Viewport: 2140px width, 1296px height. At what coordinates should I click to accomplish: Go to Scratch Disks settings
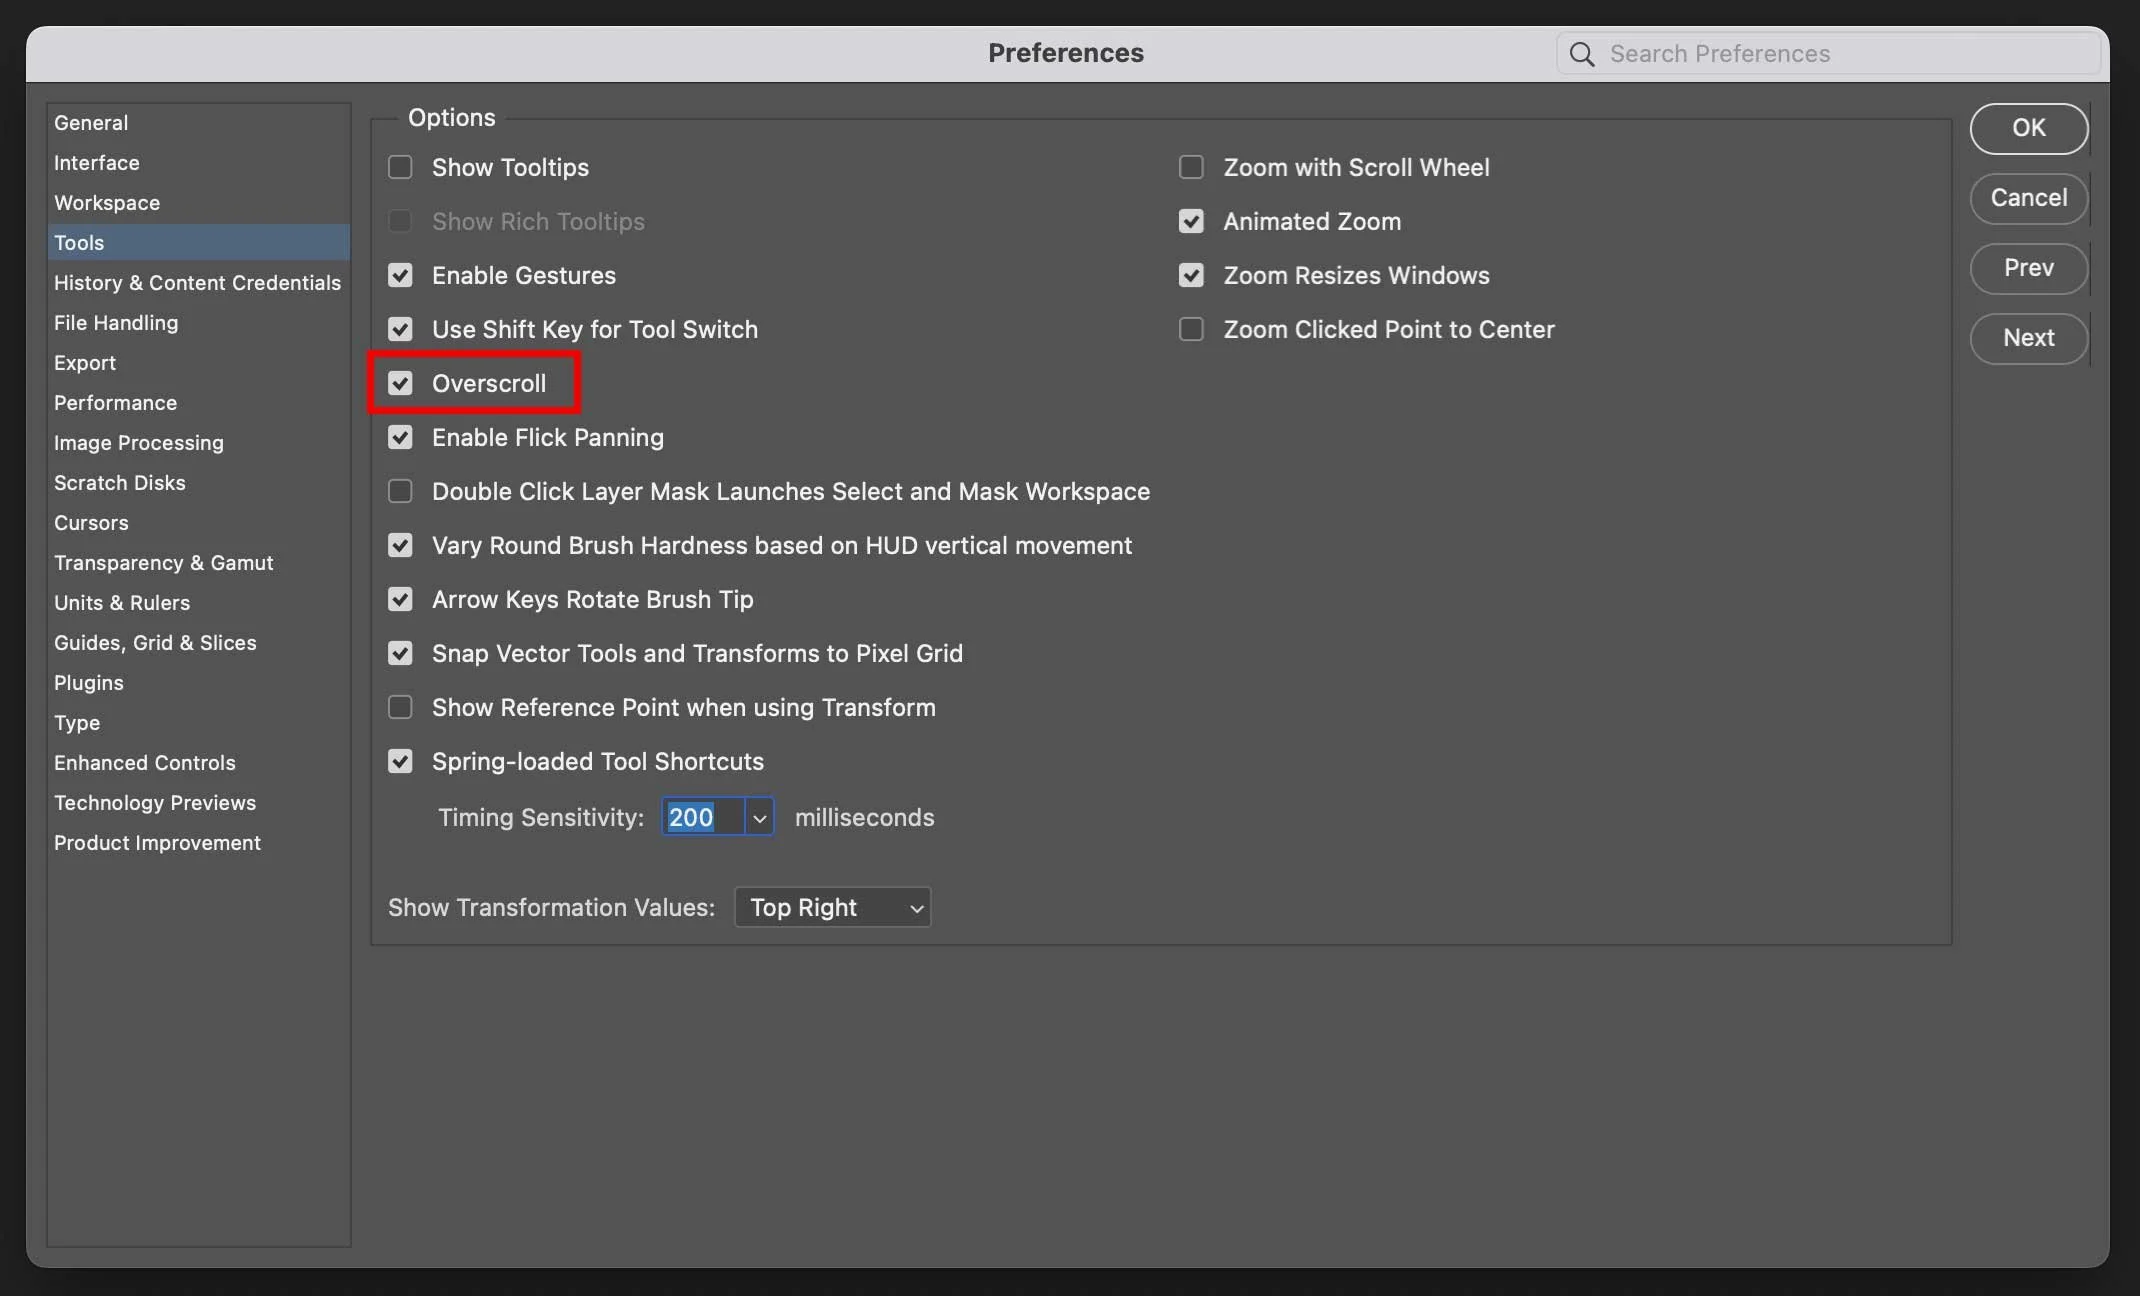[198, 483]
